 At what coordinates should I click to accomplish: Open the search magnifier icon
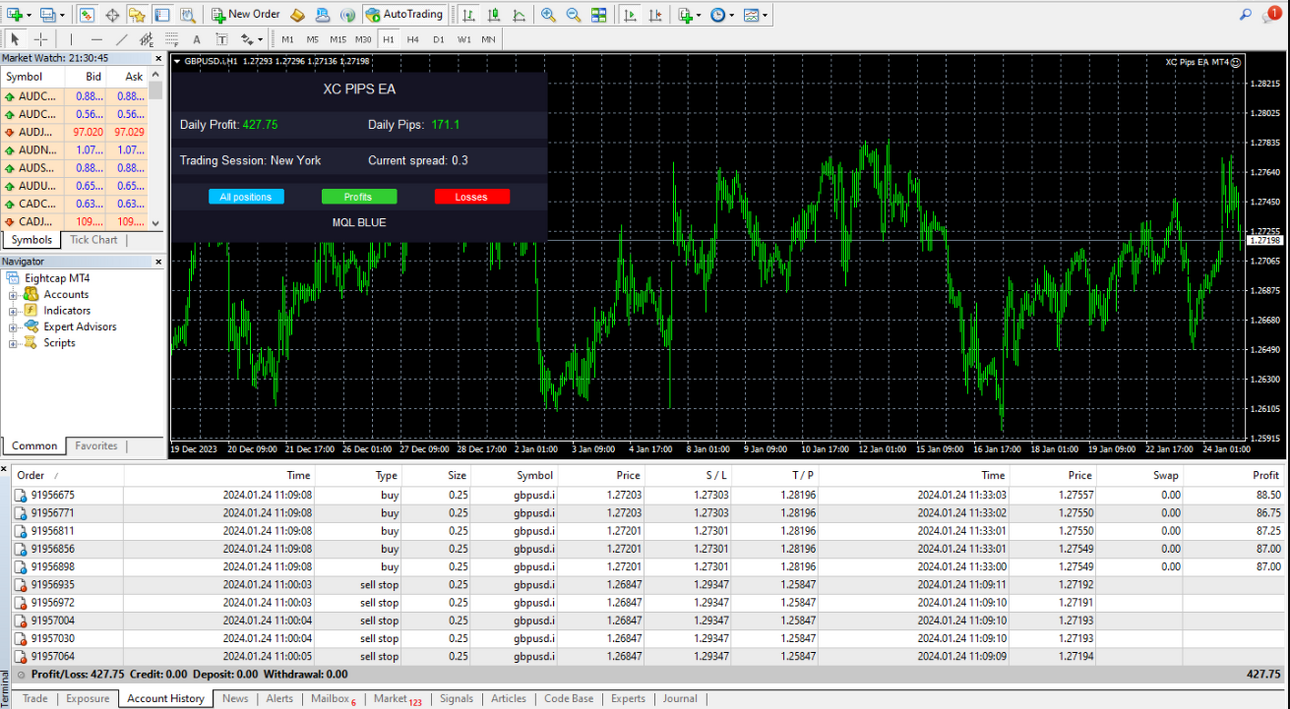(1245, 15)
